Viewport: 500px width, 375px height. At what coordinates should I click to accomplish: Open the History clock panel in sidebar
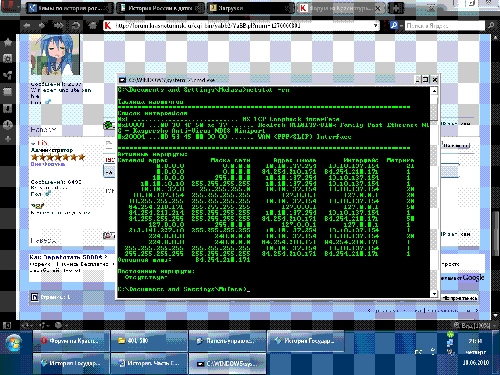click(x=8, y=125)
